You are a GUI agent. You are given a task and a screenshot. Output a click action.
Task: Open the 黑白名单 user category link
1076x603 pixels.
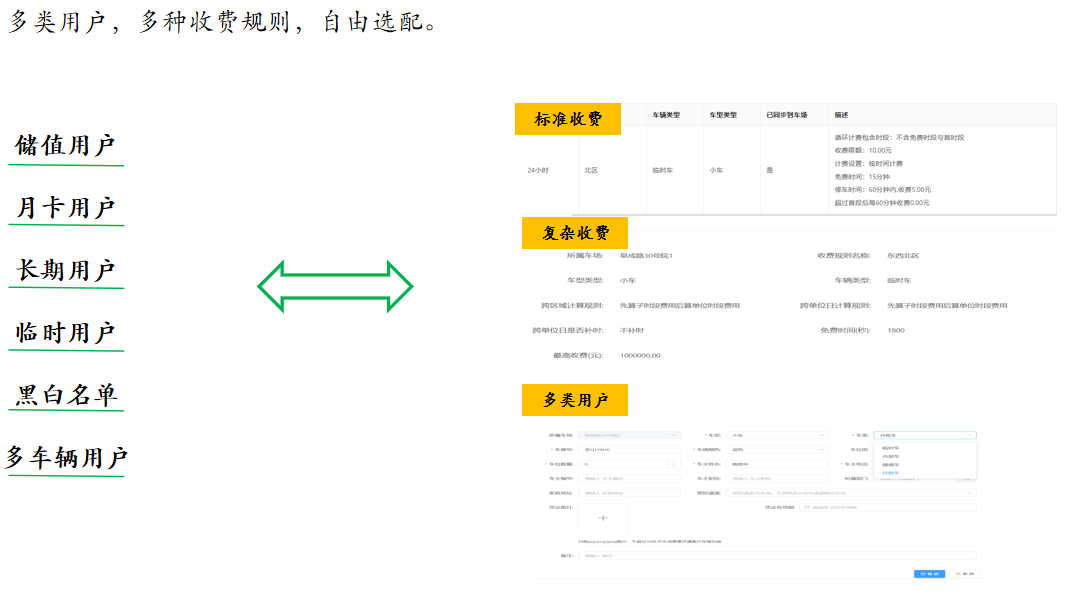pyautogui.click(x=66, y=397)
